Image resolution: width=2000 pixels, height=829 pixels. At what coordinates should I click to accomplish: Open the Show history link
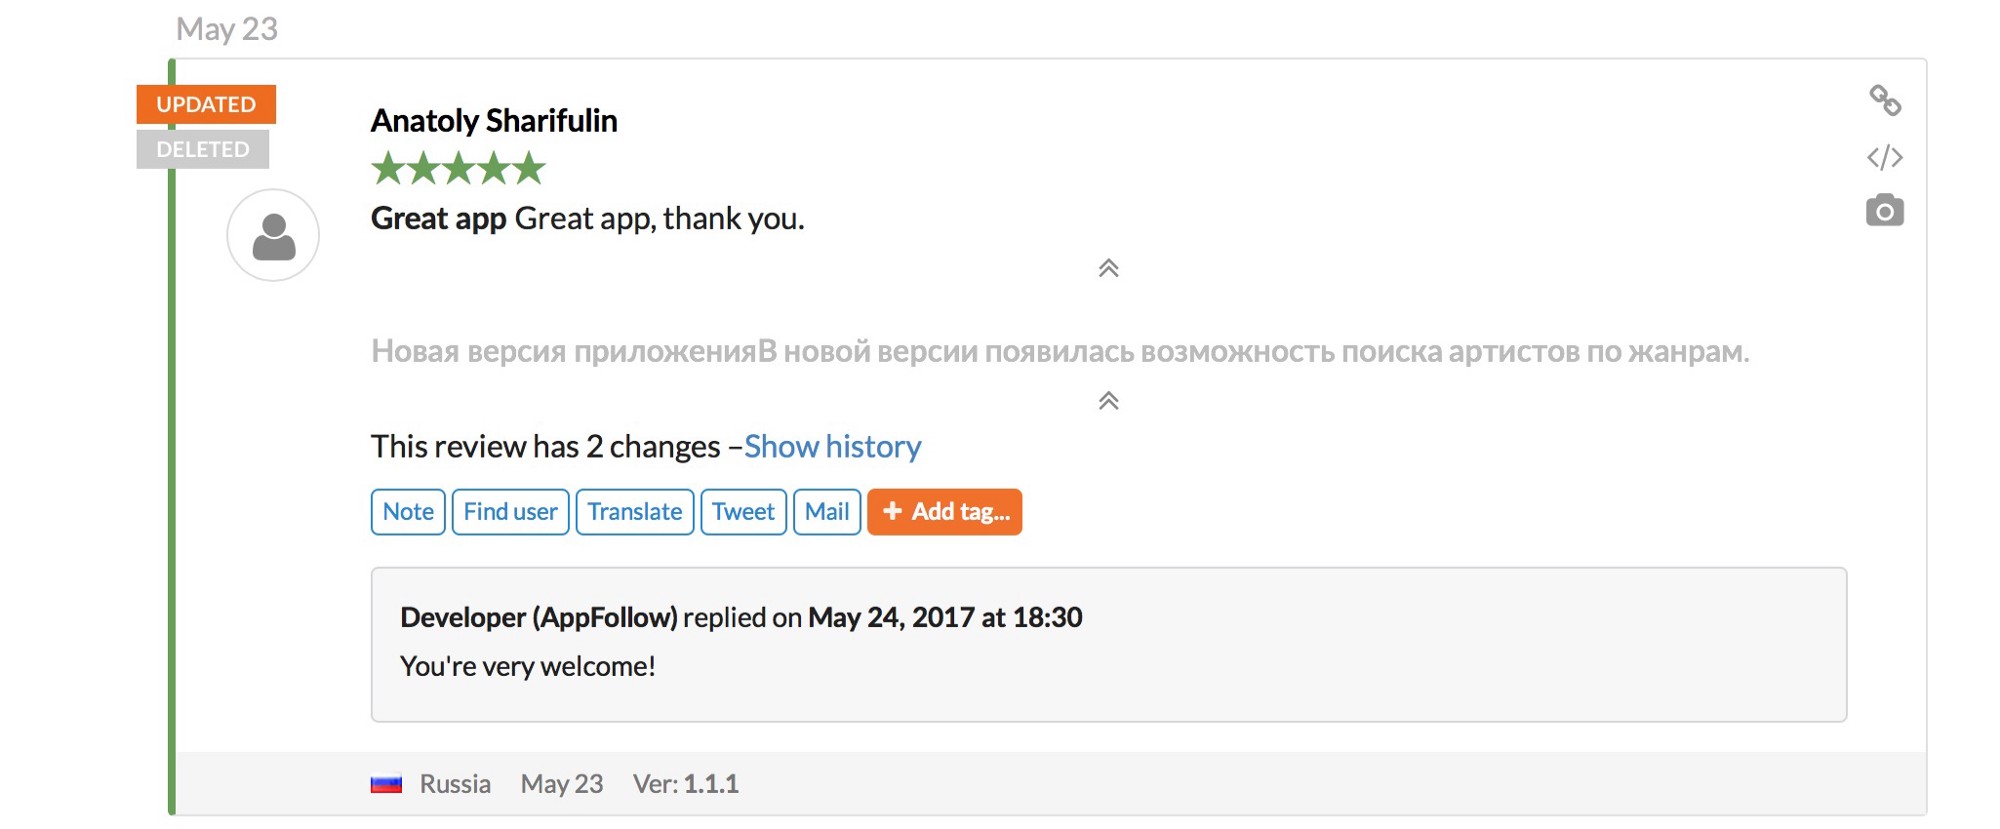tap(832, 446)
